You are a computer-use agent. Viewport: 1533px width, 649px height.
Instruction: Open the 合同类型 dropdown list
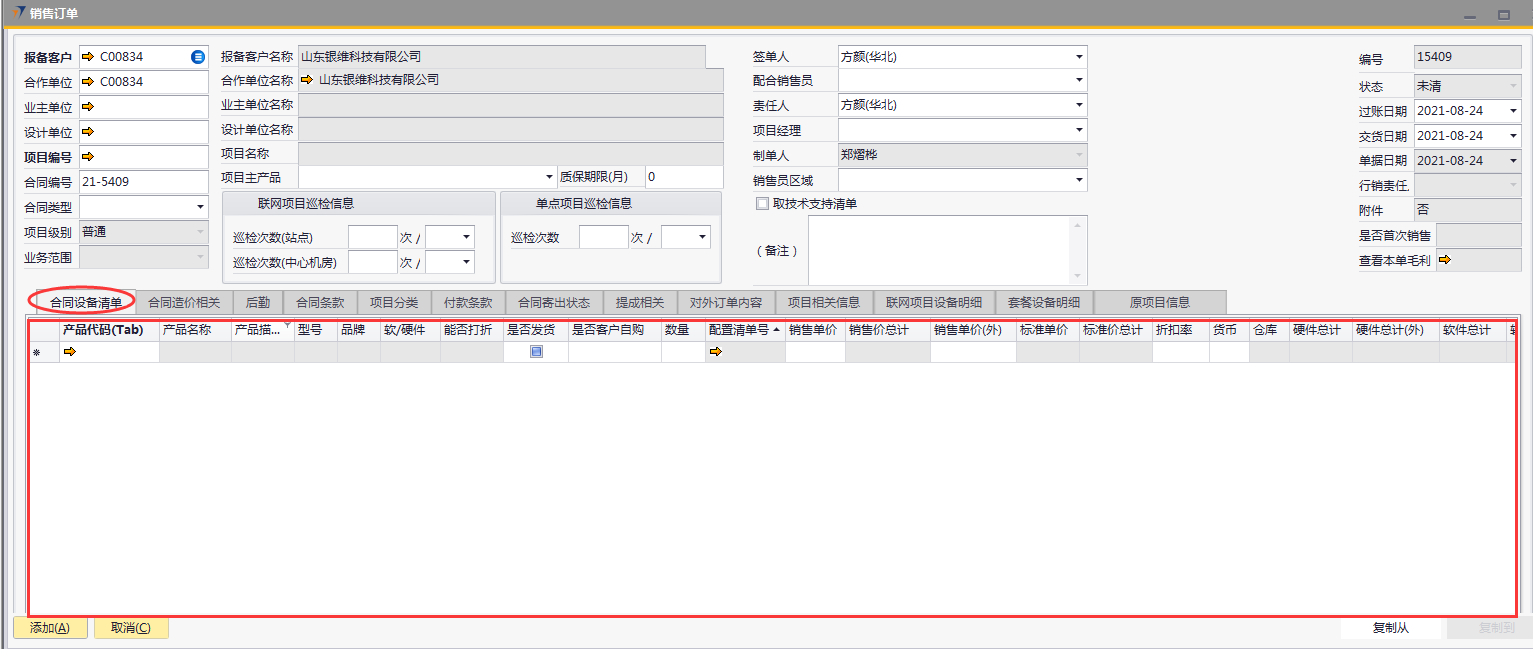200,207
